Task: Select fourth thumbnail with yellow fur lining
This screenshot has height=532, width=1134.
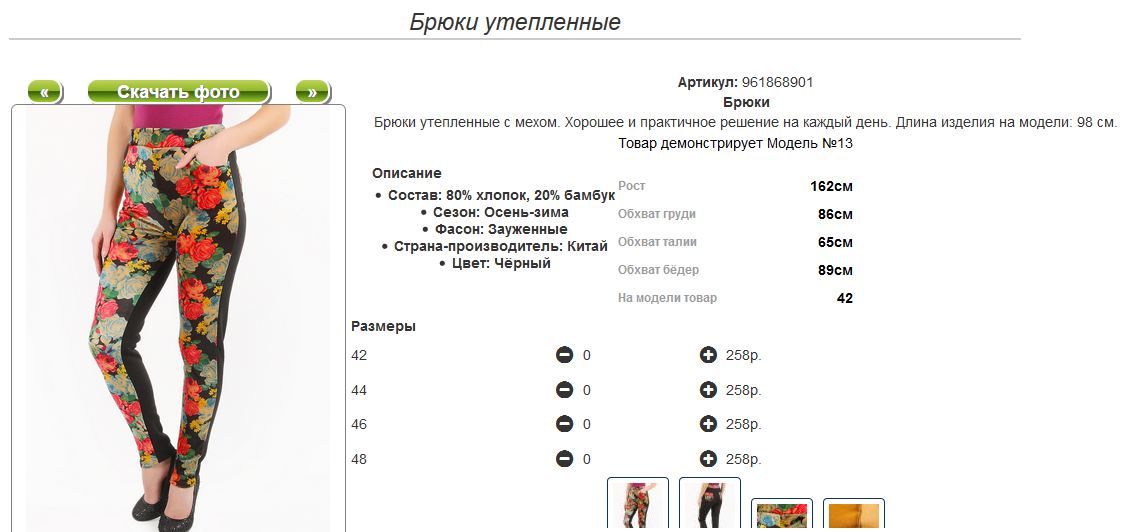Action: pos(854,515)
